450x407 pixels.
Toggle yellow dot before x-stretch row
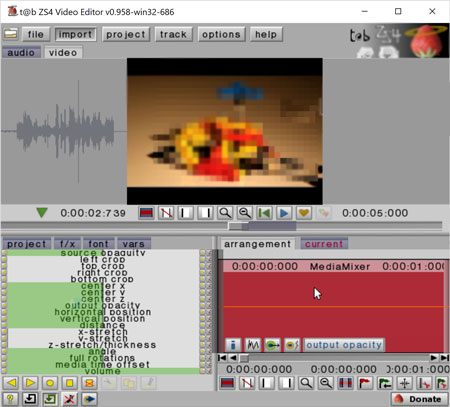(x=4, y=332)
